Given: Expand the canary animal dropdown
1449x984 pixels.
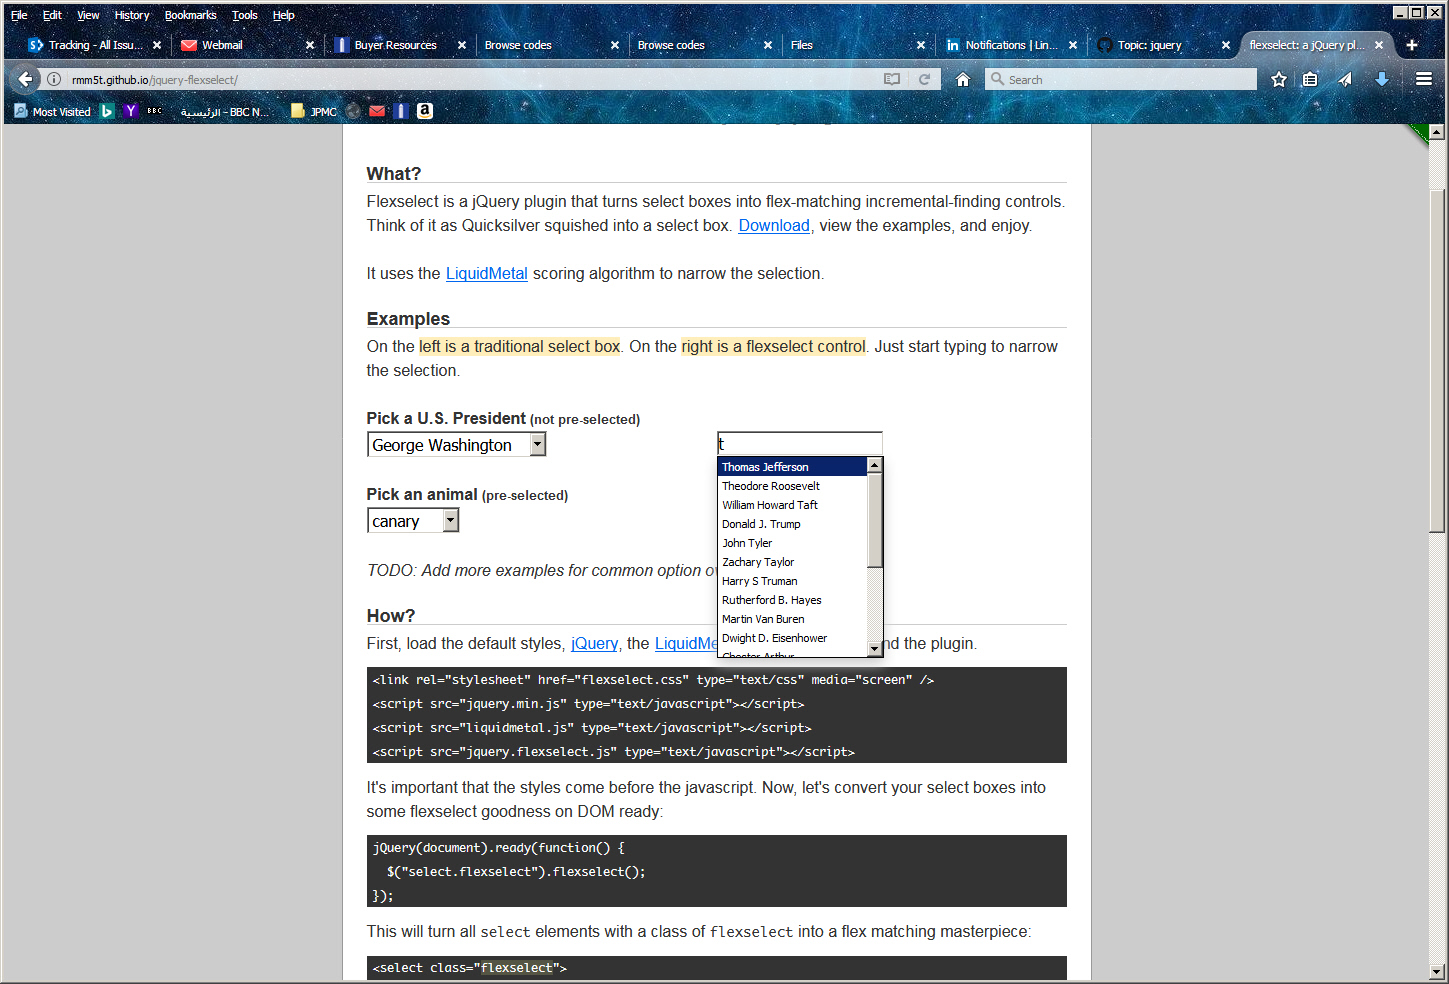Looking at the screenshot, I should coord(450,521).
